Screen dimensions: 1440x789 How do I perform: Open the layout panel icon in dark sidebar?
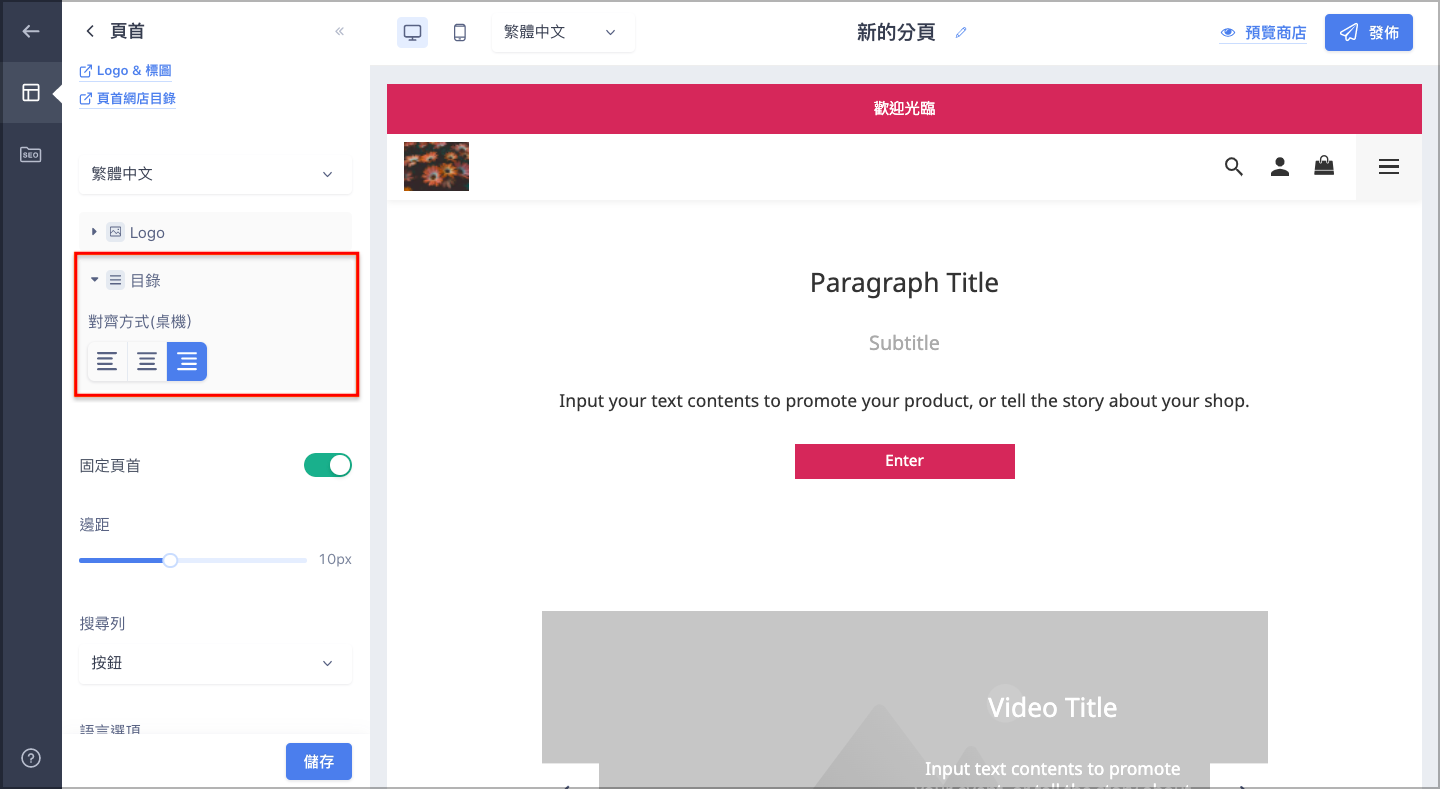coord(31,93)
